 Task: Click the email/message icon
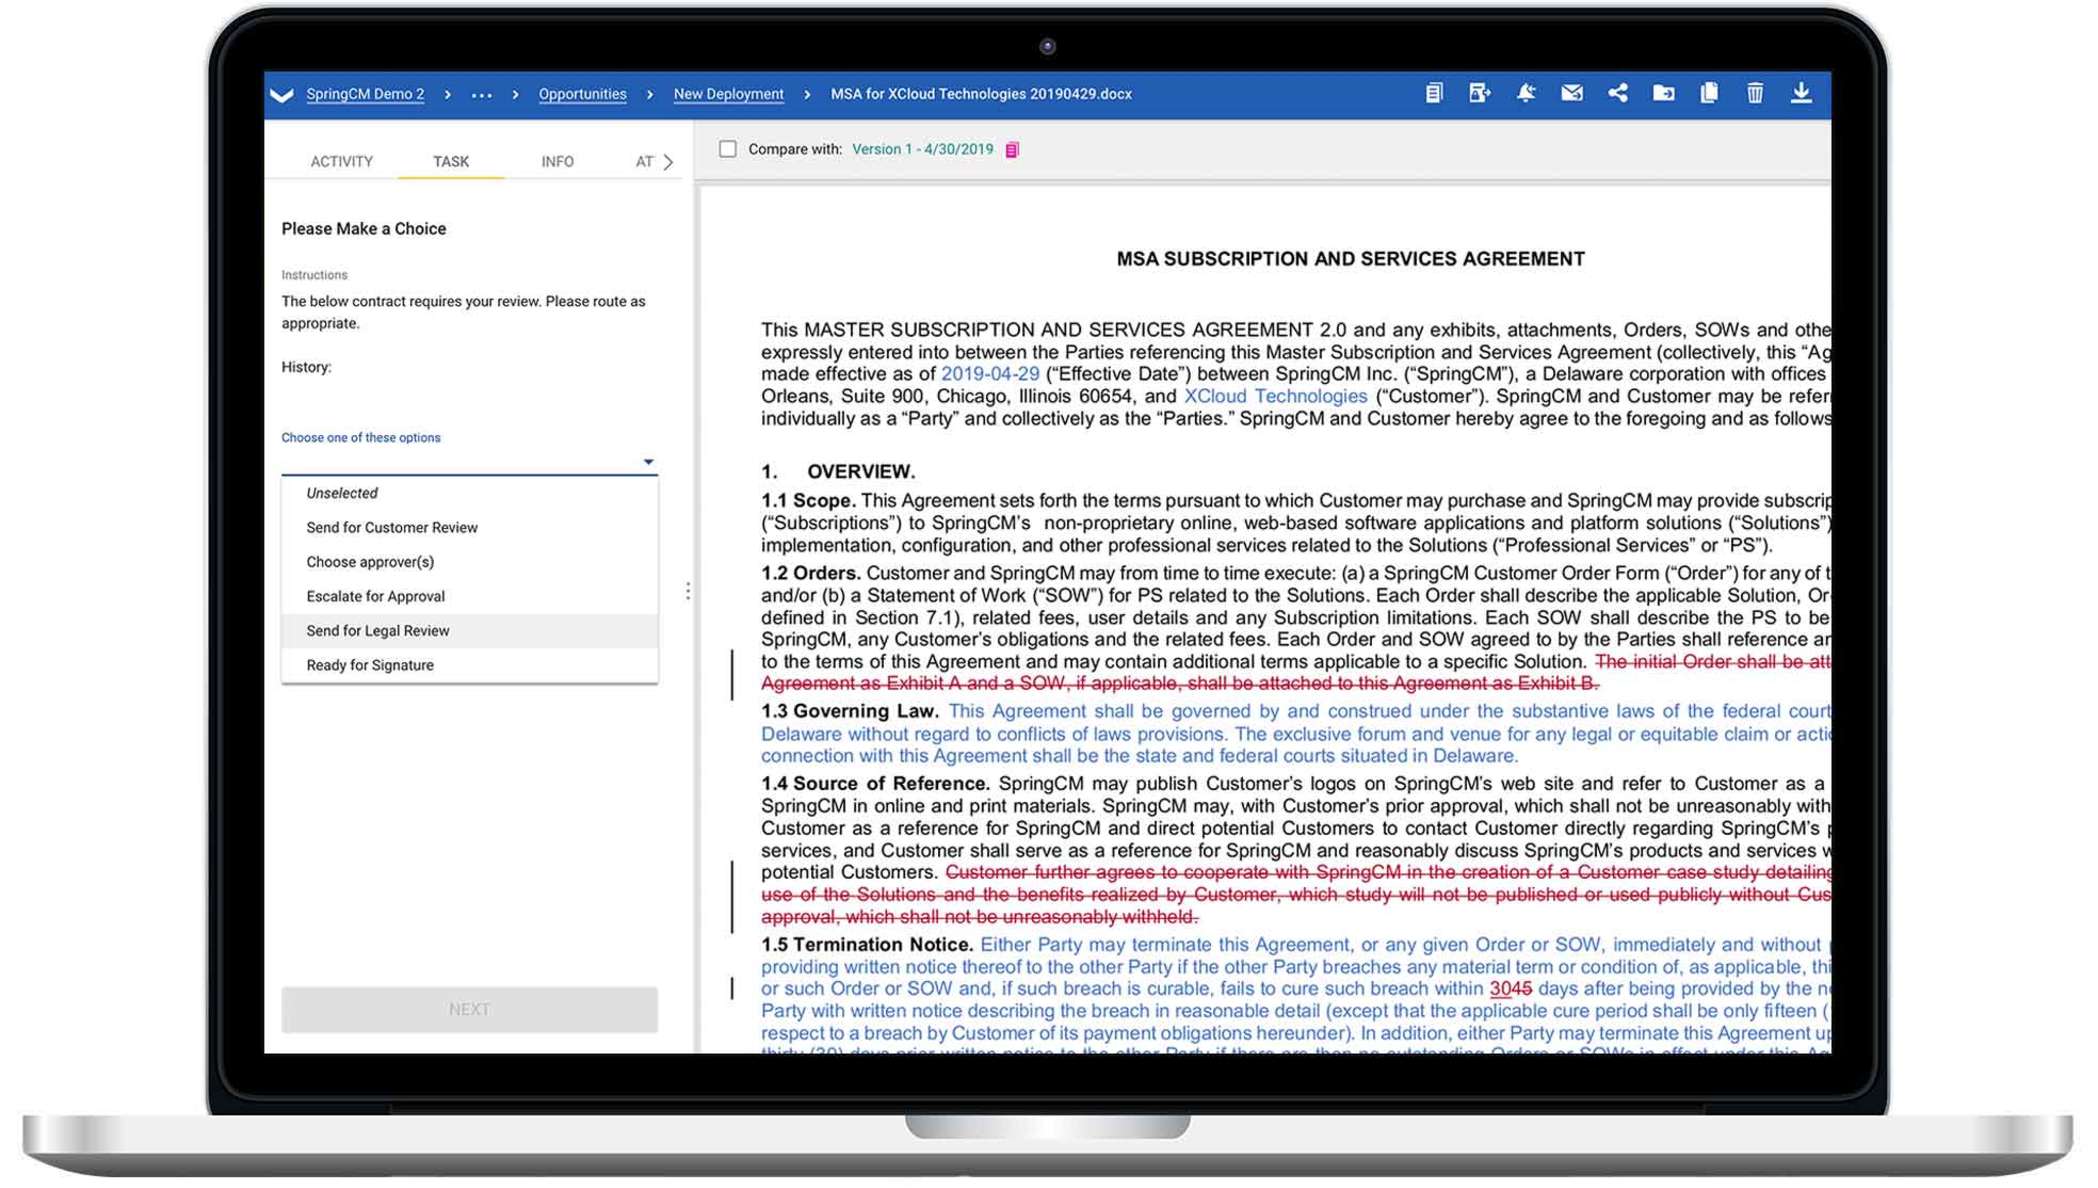coord(1571,94)
